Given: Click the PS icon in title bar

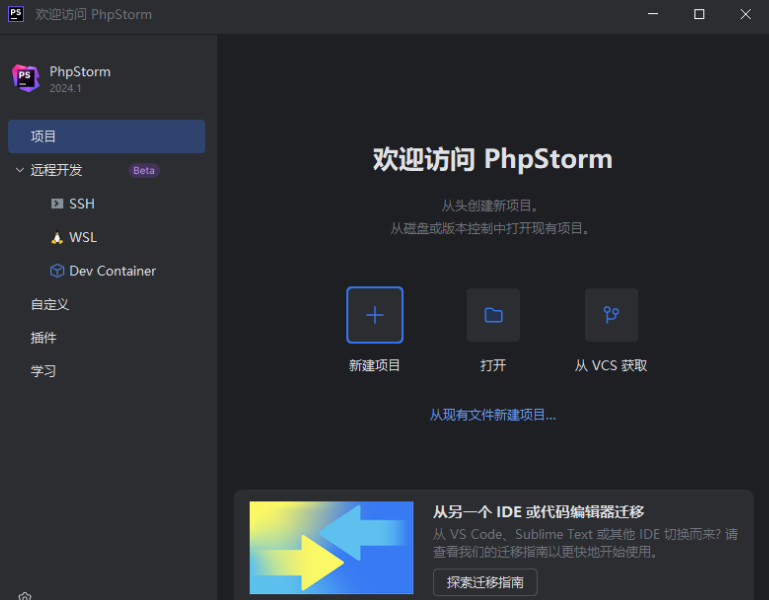Looking at the screenshot, I should (x=16, y=14).
